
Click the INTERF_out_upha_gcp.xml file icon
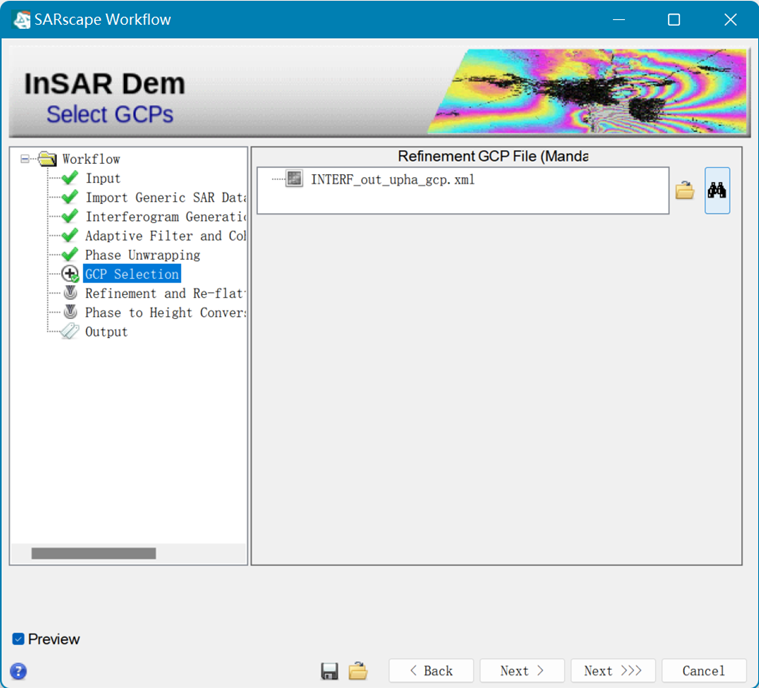[x=294, y=179]
